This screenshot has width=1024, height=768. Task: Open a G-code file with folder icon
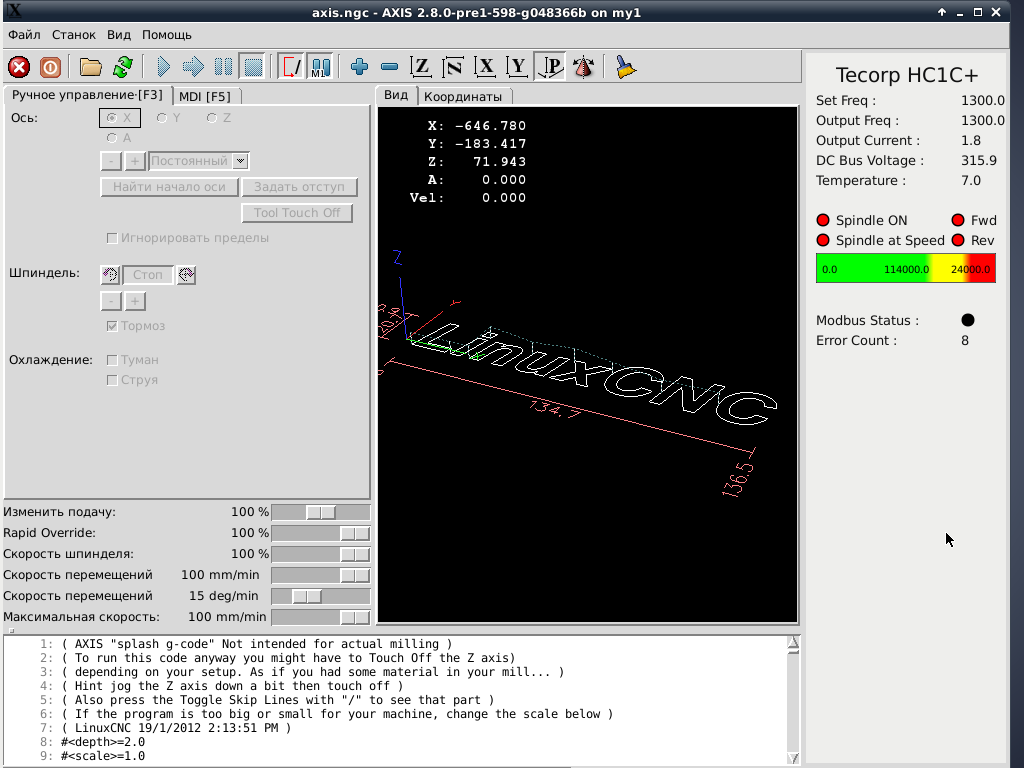tap(91, 67)
